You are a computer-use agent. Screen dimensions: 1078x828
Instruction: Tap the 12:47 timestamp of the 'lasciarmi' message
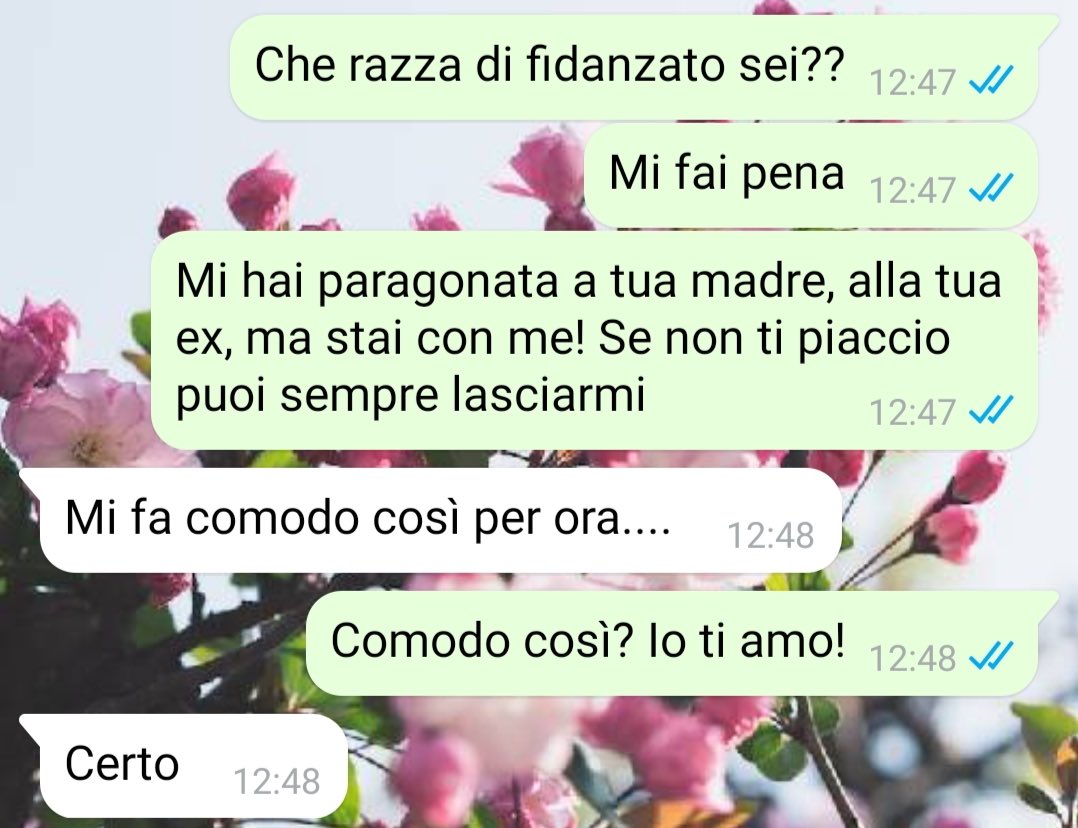[912, 412]
